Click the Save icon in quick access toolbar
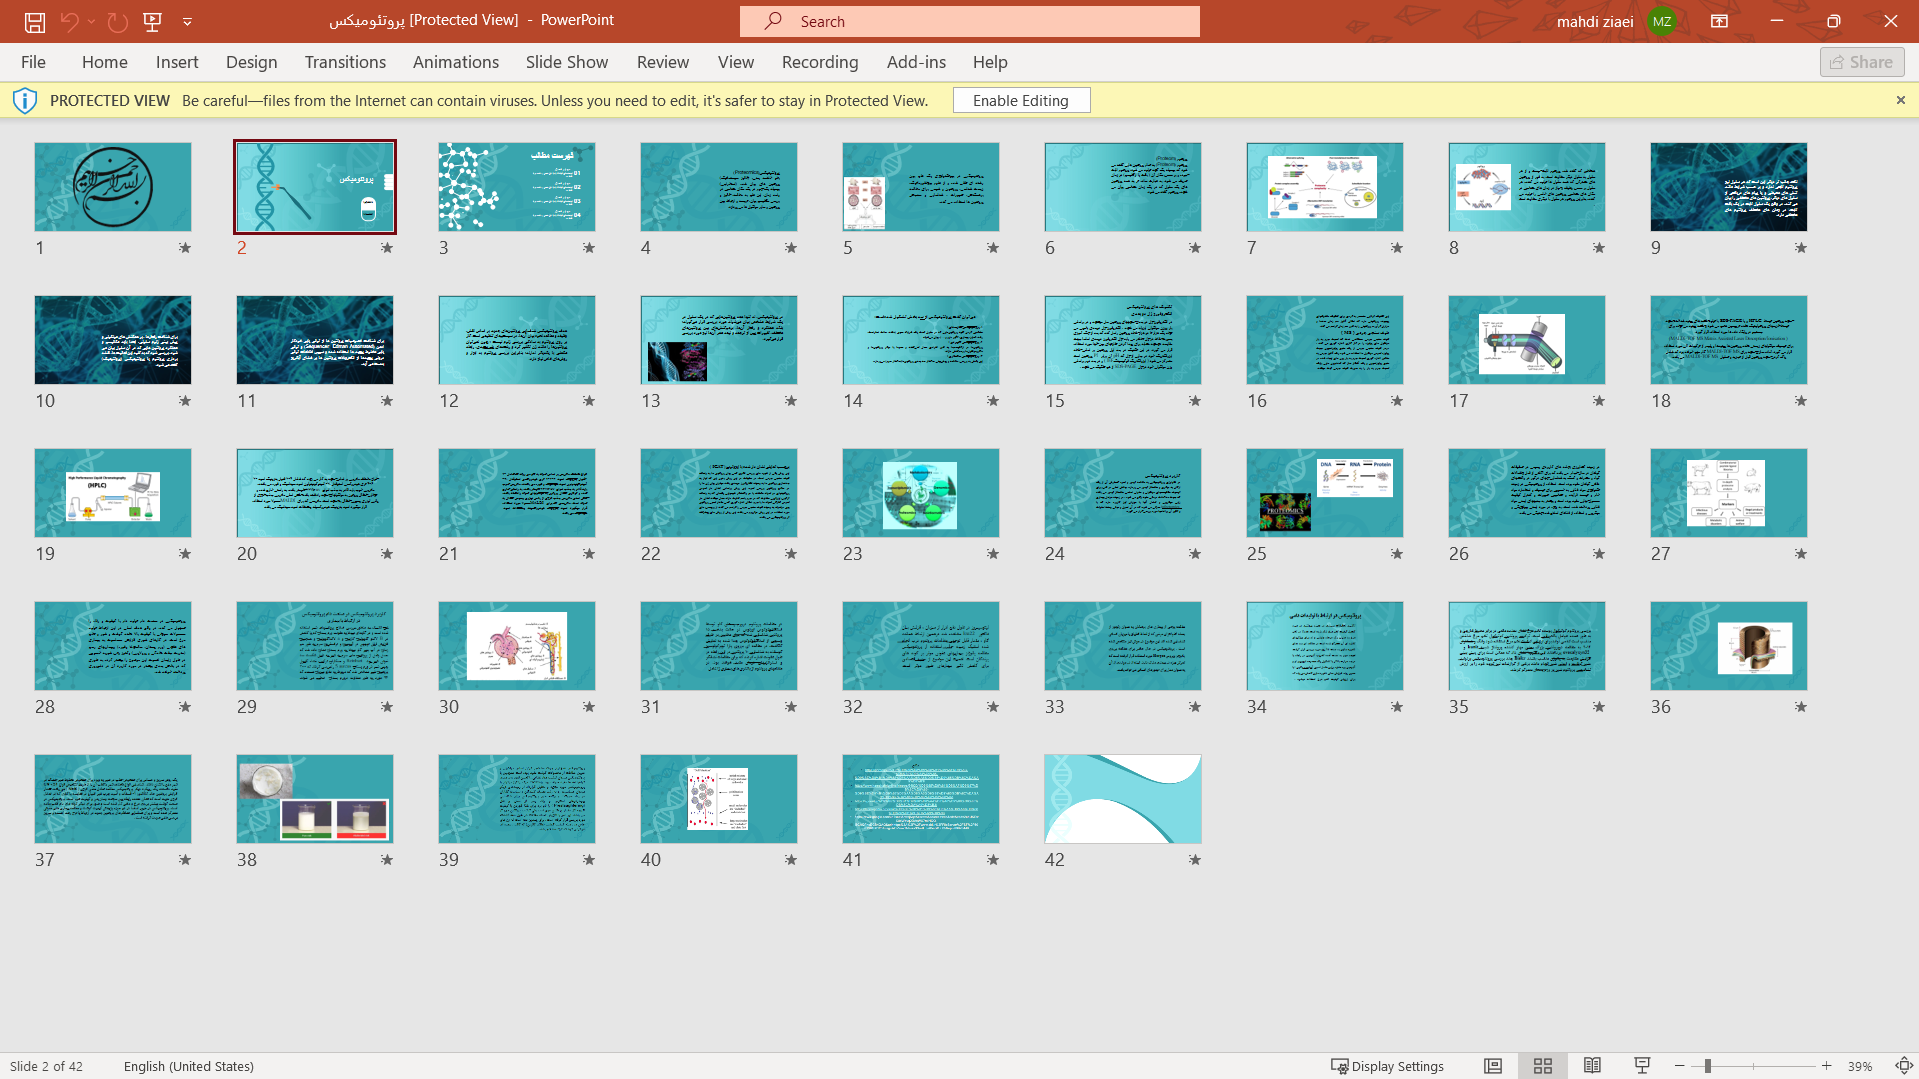 click(35, 21)
